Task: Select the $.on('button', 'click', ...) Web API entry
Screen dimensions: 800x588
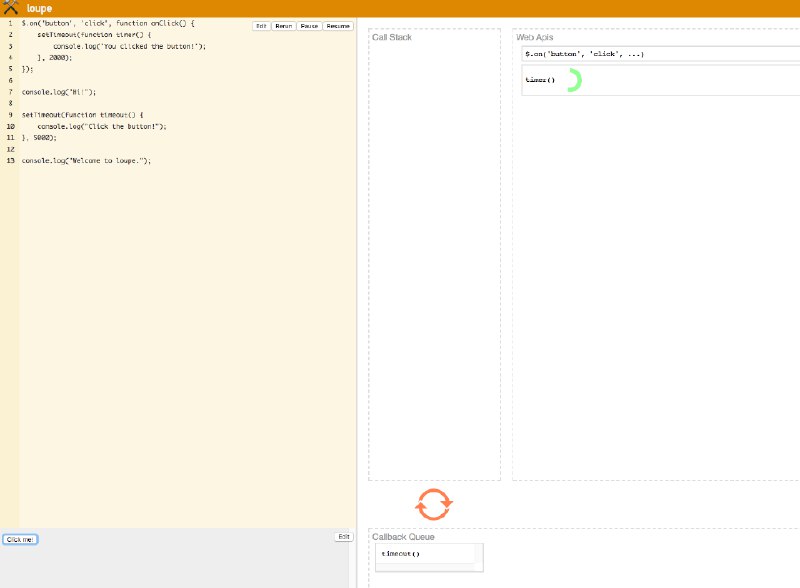Action: click(x=661, y=54)
